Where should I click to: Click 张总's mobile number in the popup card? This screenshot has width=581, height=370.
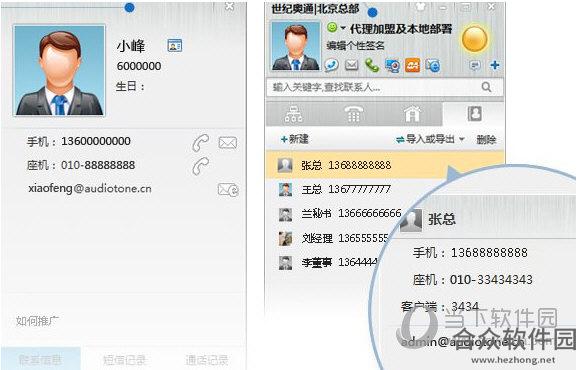coord(489,253)
